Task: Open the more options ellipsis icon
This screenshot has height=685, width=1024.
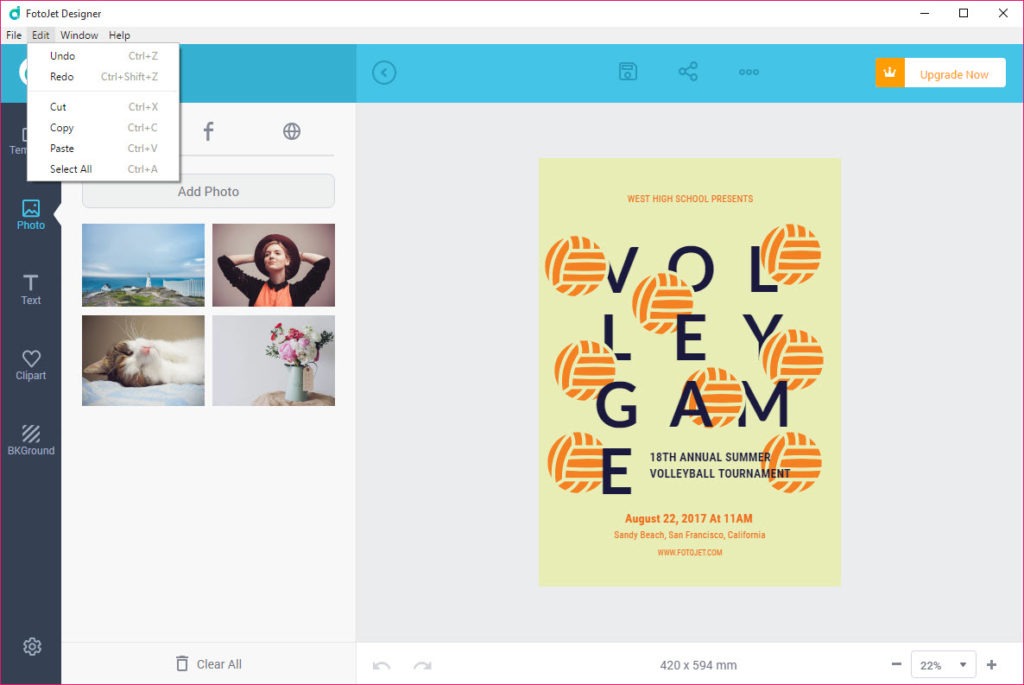Action: pyautogui.click(x=749, y=72)
